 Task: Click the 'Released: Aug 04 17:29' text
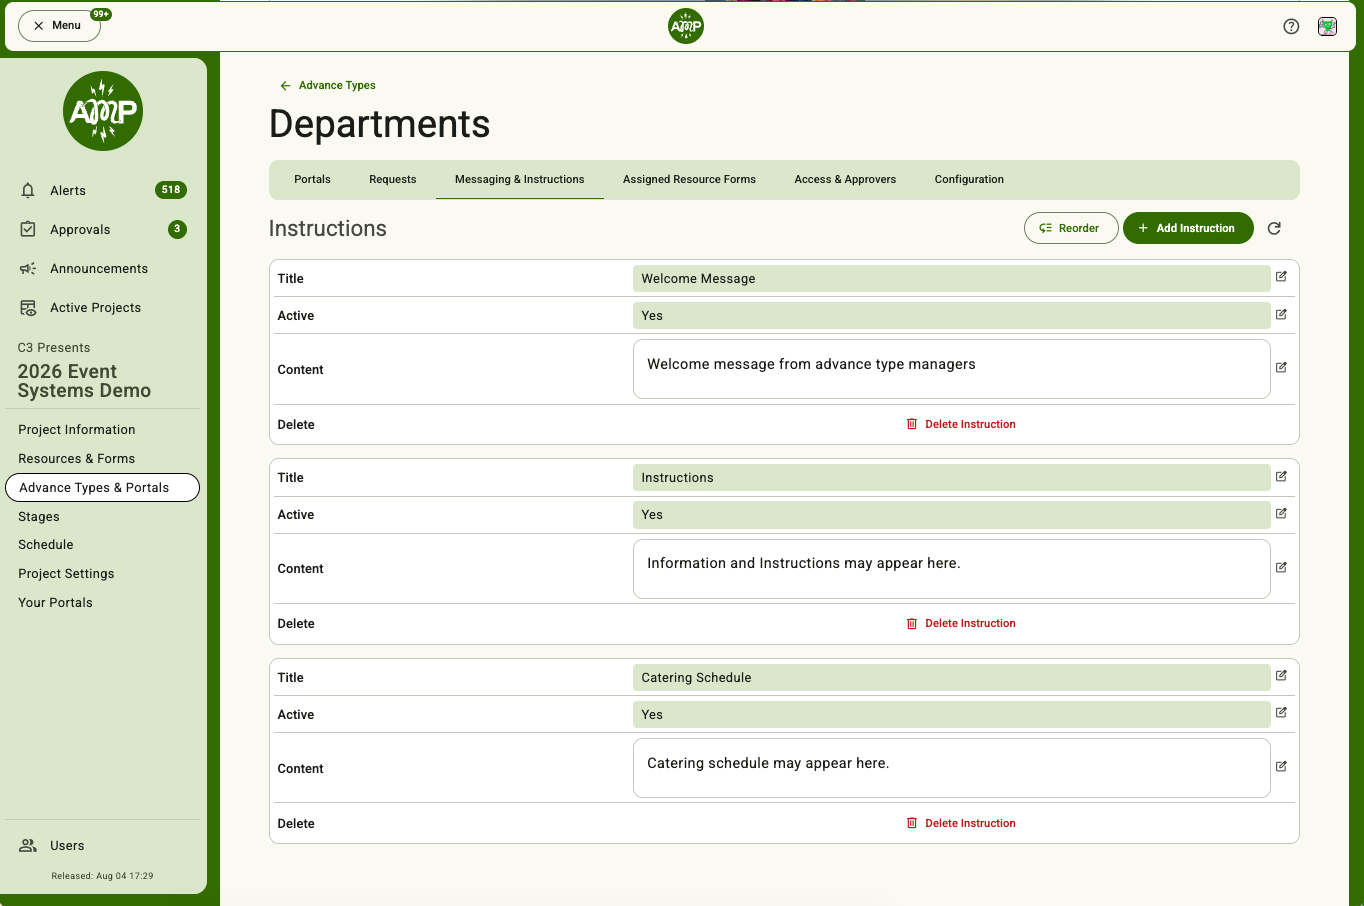click(x=102, y=876)
